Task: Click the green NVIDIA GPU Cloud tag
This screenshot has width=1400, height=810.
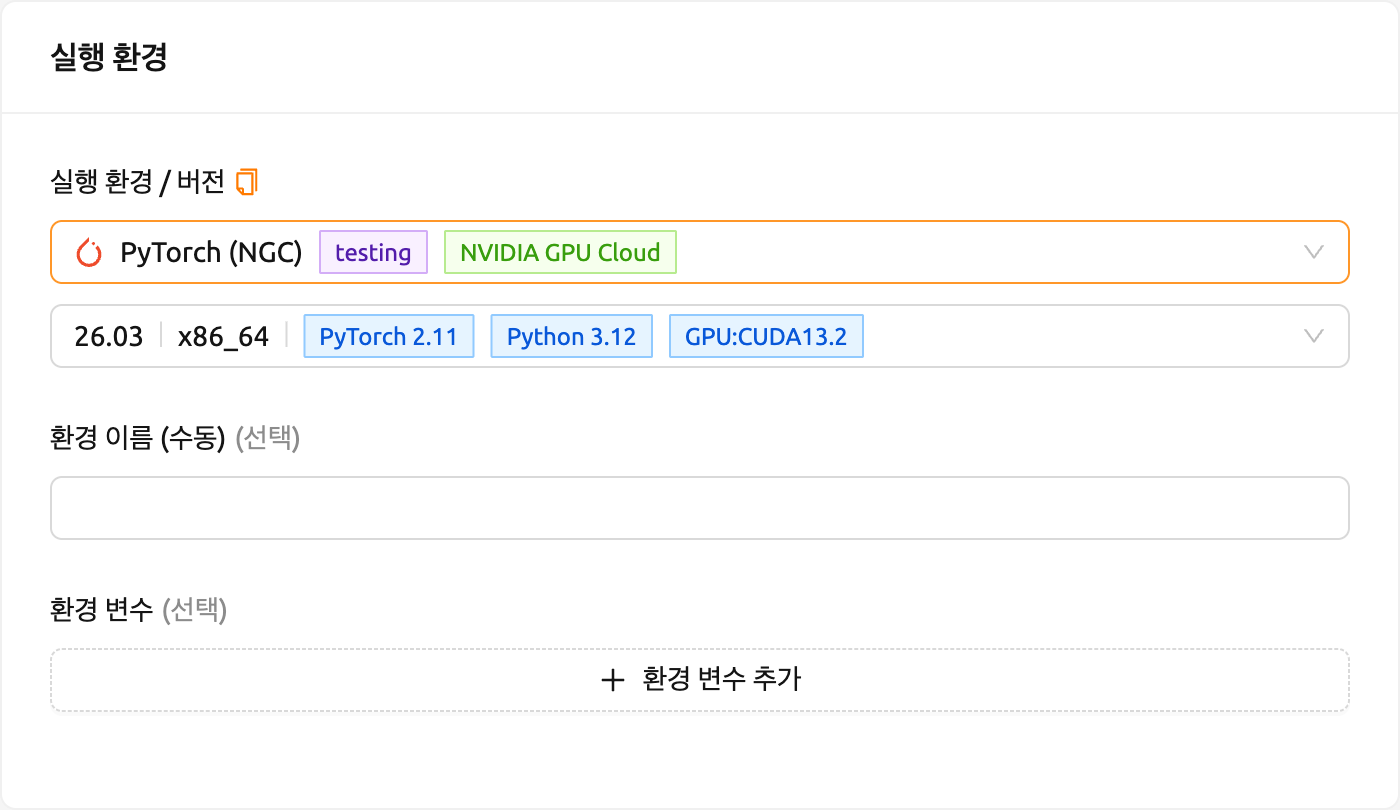Action: point(560,252)
